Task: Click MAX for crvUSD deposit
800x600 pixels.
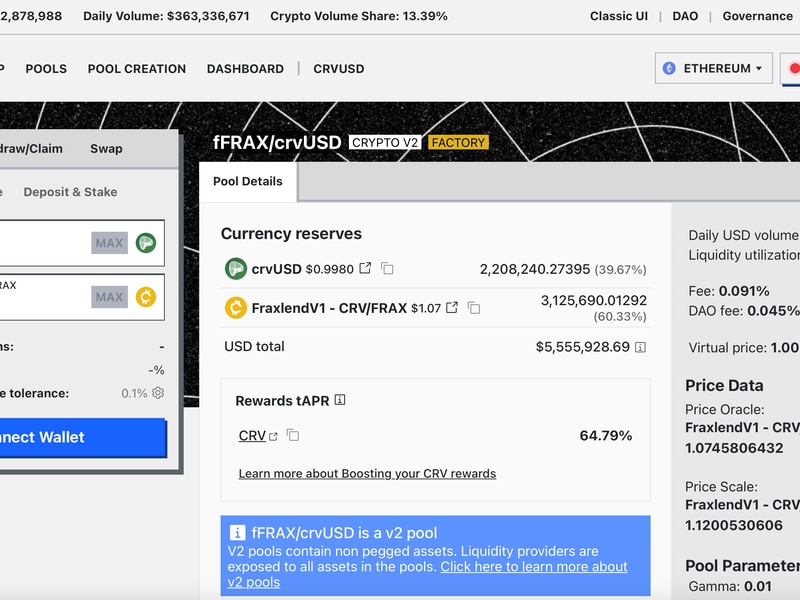Action: pyautogui.click(x=109, y=243)
